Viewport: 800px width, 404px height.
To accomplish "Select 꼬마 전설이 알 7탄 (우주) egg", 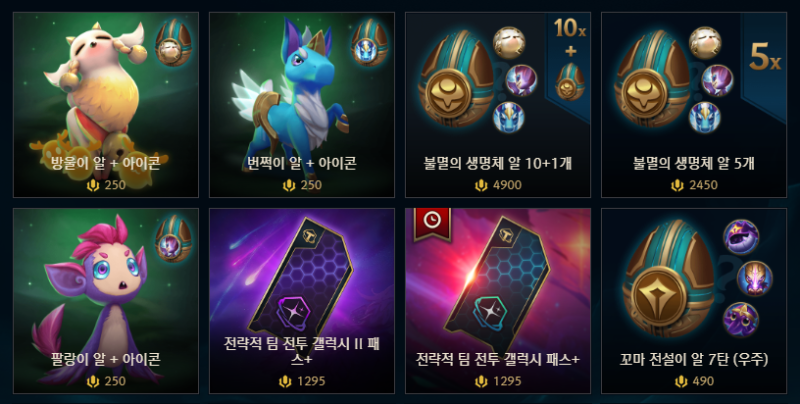I will click(x=693, y=301).
